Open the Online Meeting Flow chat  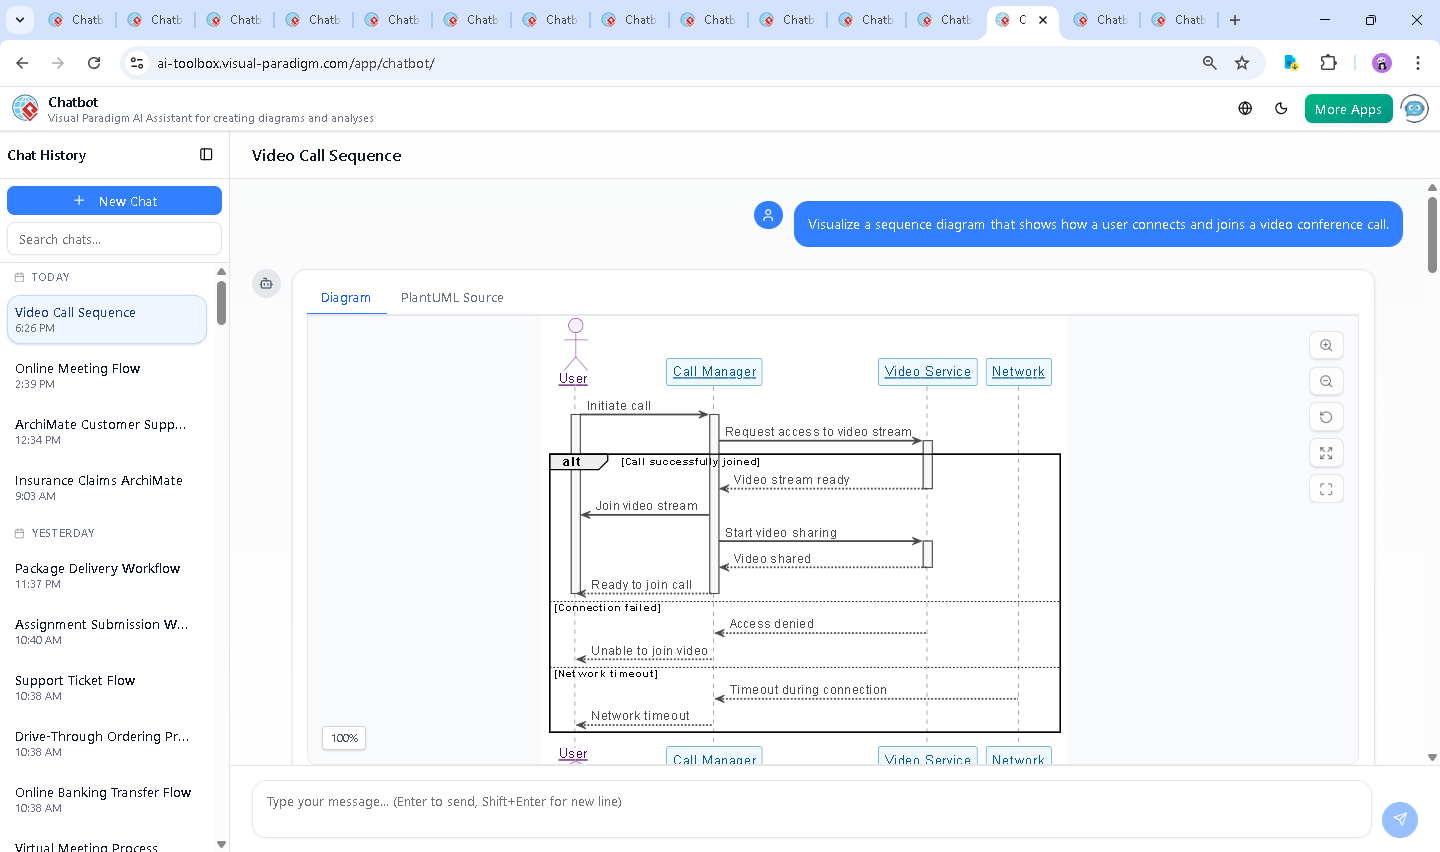(x=78, y=375)
